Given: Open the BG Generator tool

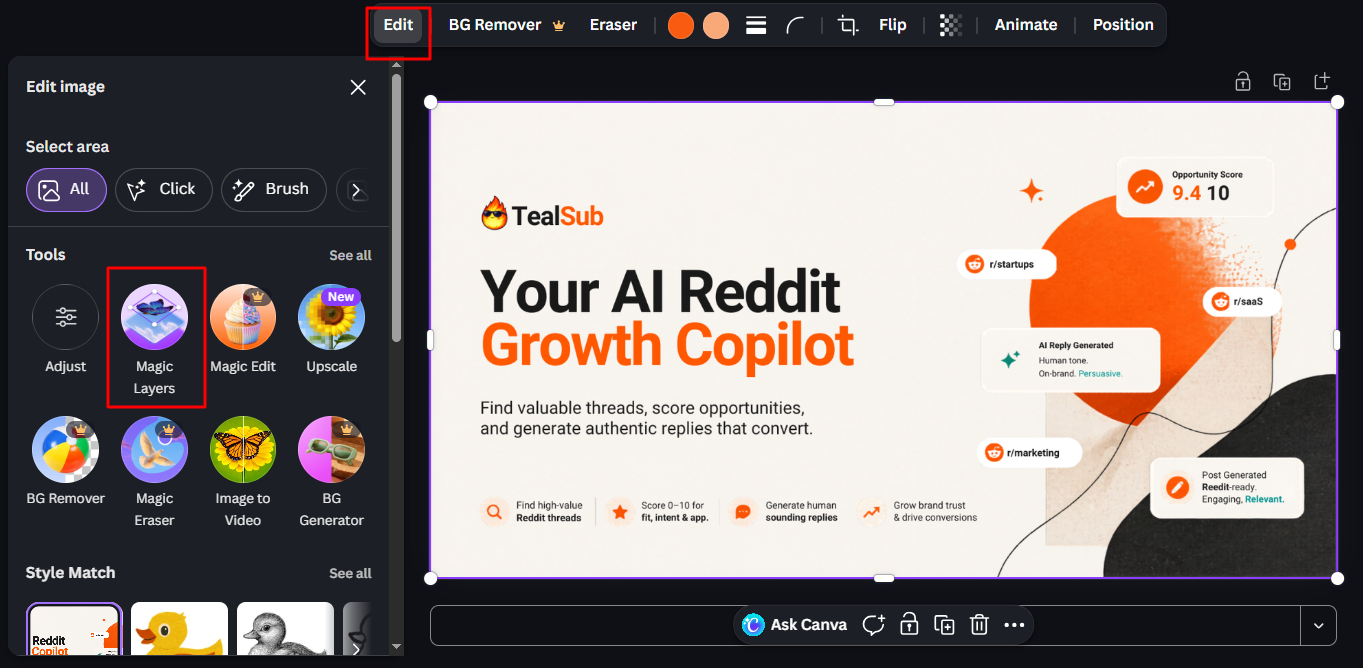Looking at the screenshot, I should tap(331, 472).
